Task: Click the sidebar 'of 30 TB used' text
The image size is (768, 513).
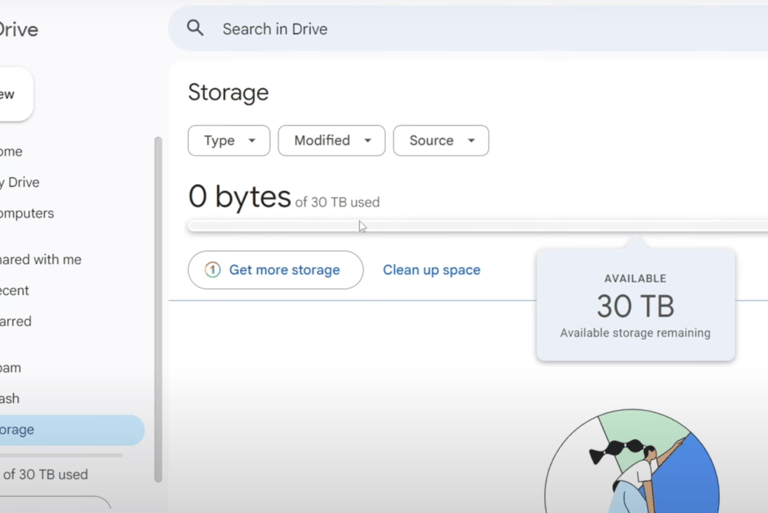Action: (45, 474)
